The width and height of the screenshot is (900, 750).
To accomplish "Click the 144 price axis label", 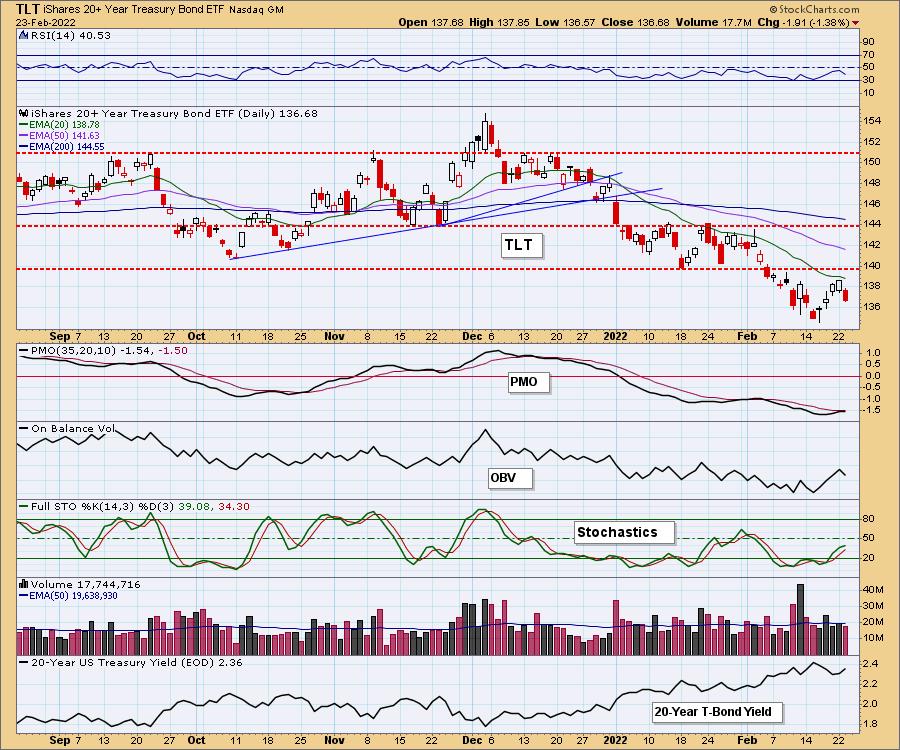I will (x=872, y=224).
